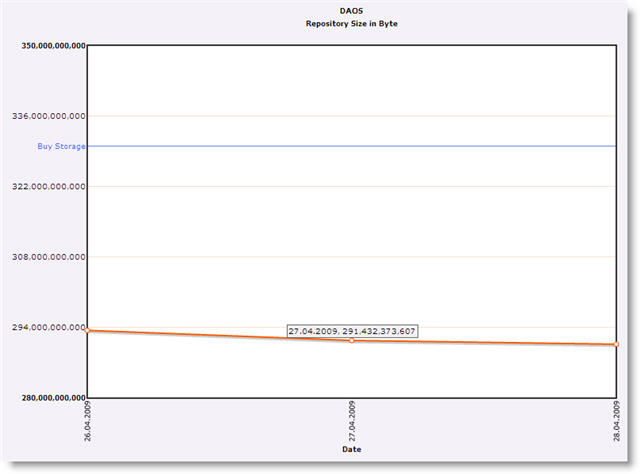640x474 pixels.
Task: Click the 336,000,000,000 y-axis label
Action: (46, 116)
